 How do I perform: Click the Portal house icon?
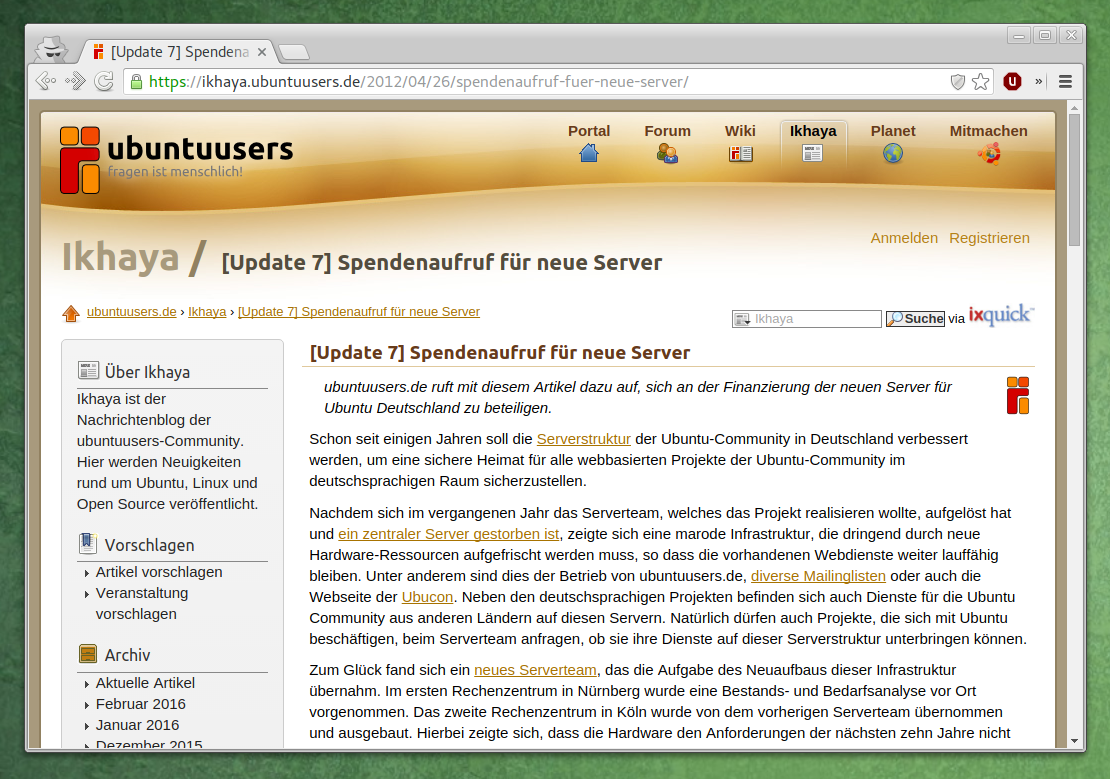589,153
